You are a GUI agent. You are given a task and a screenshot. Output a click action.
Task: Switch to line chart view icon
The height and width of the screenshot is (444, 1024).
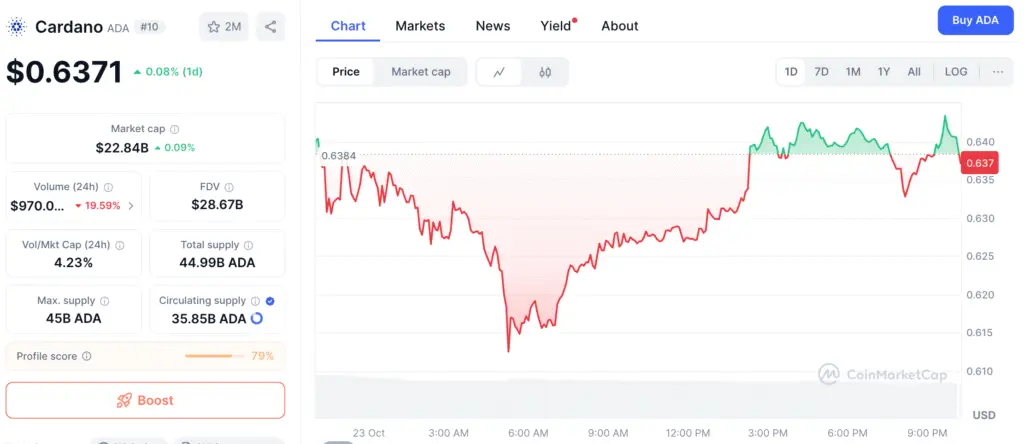[x=500, y=72]
